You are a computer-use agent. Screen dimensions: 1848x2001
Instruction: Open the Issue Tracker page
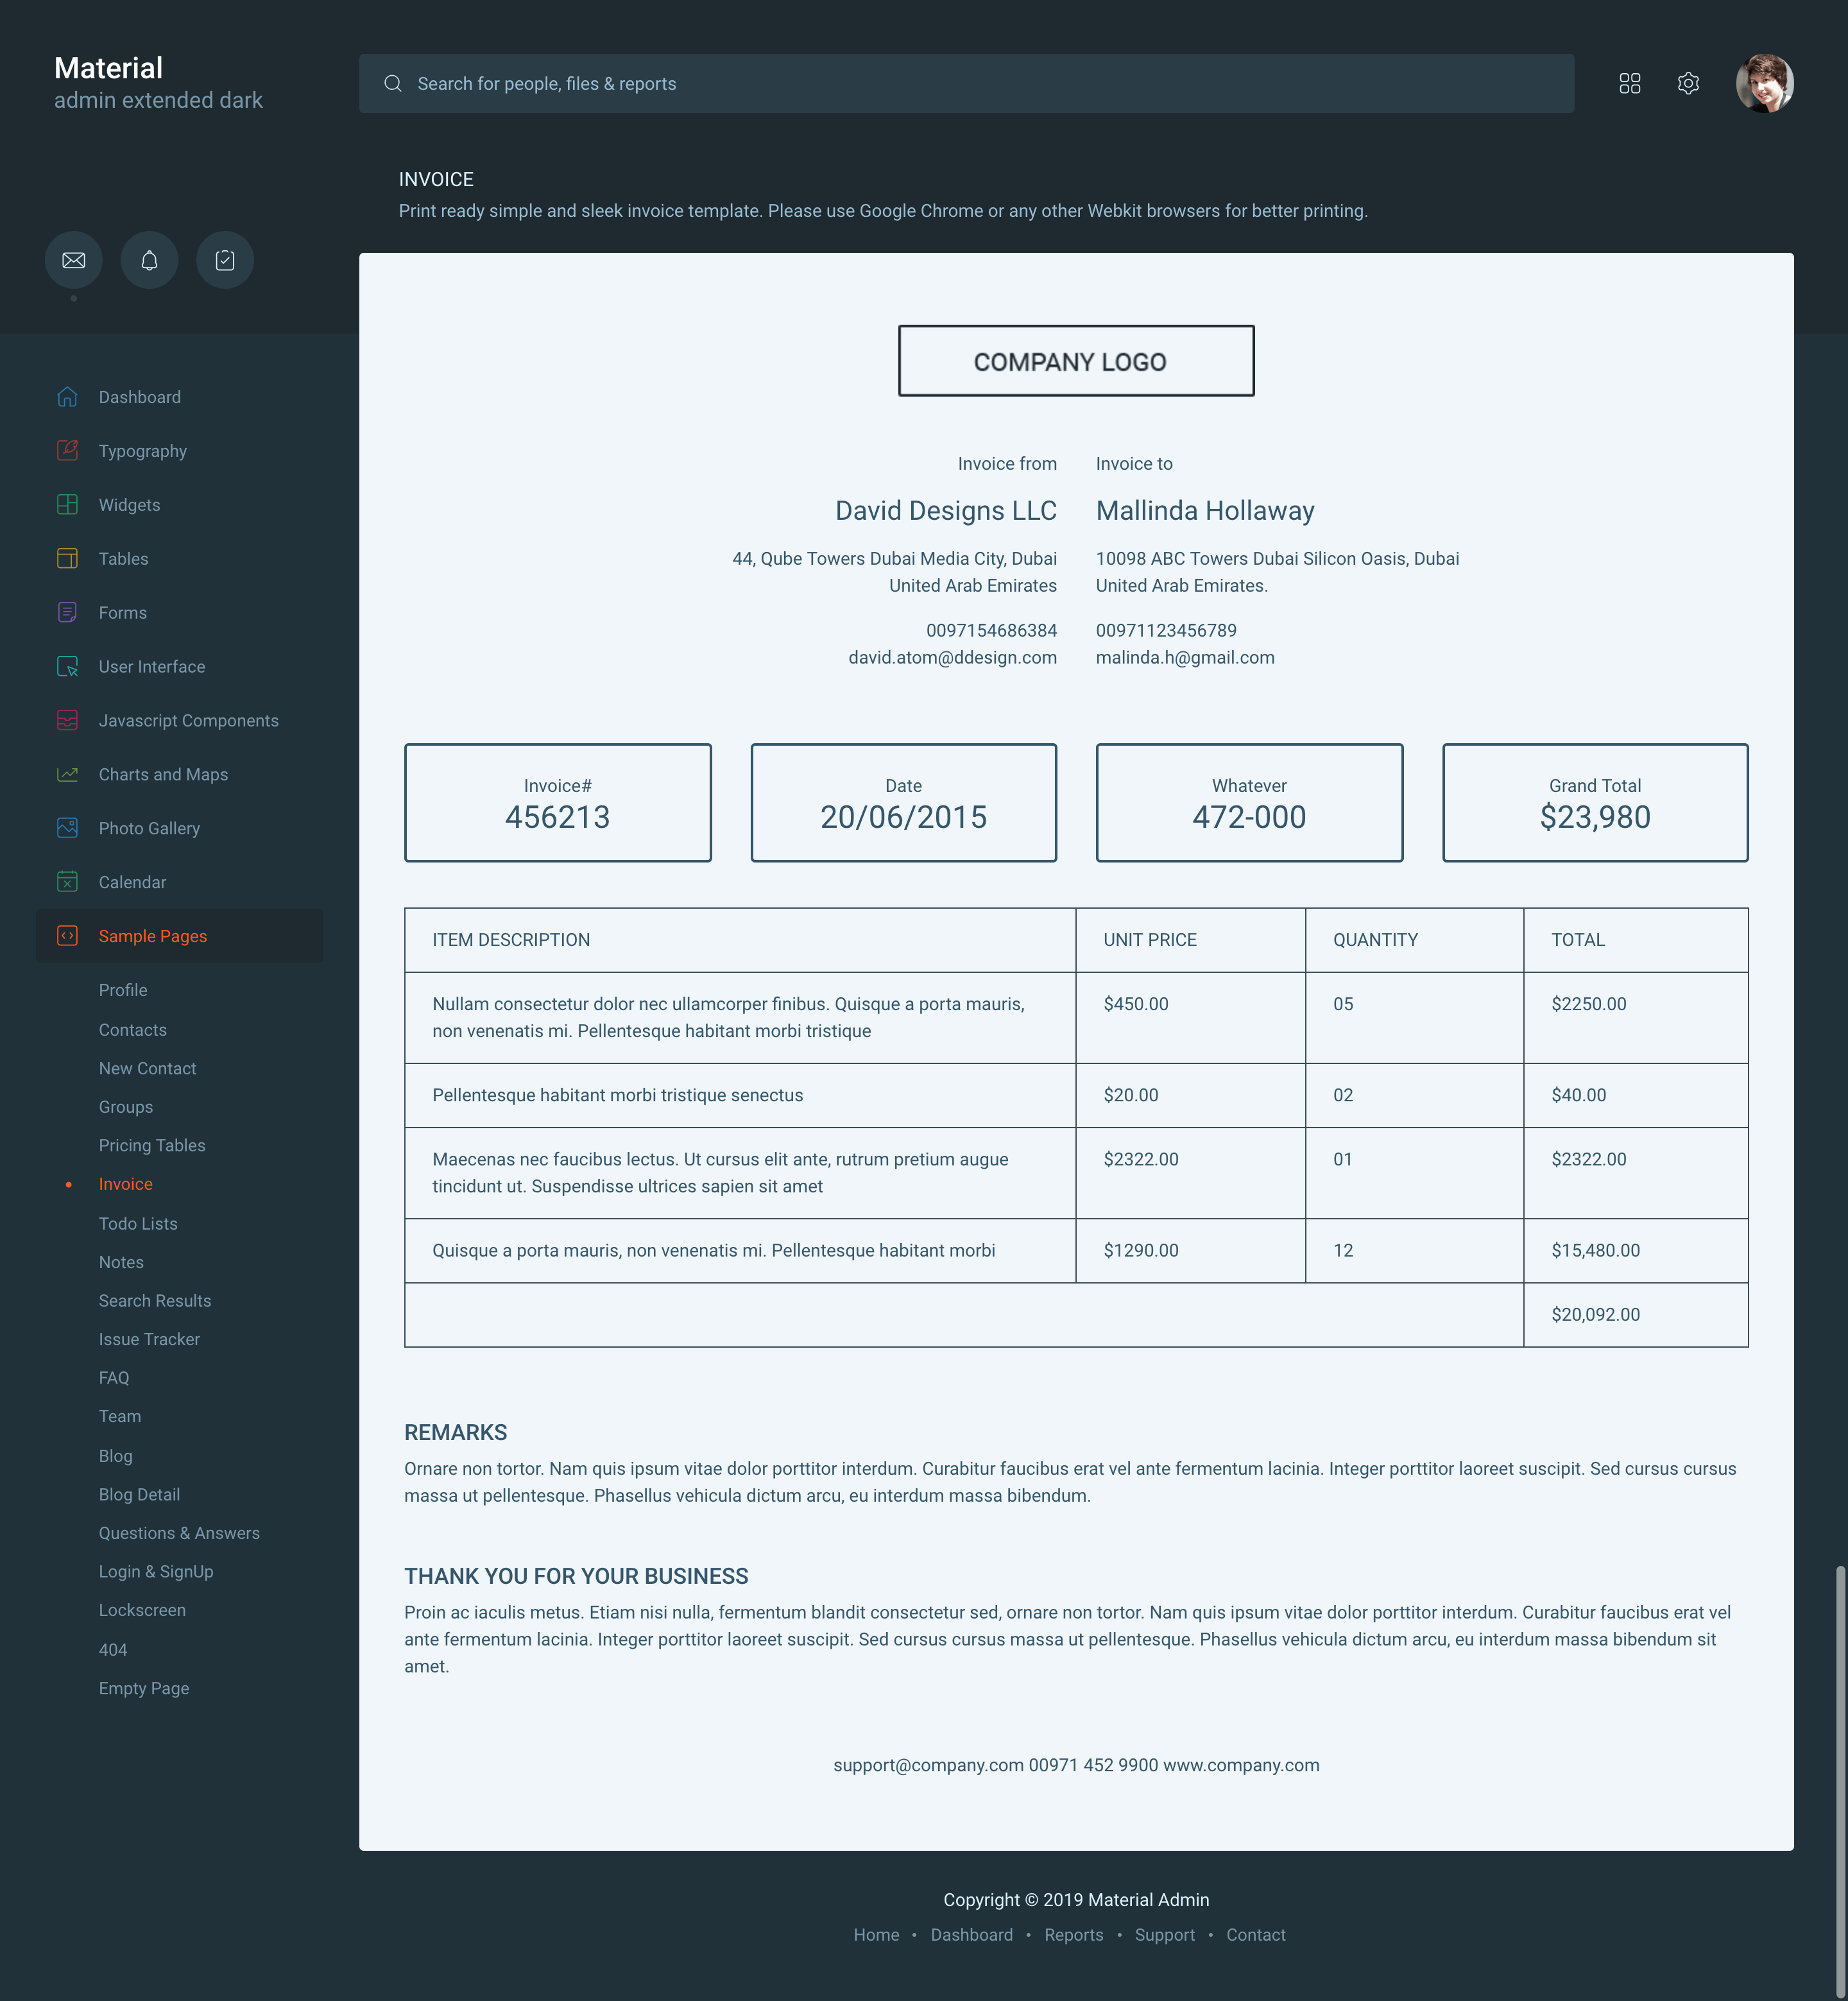tap(149, 1340)
